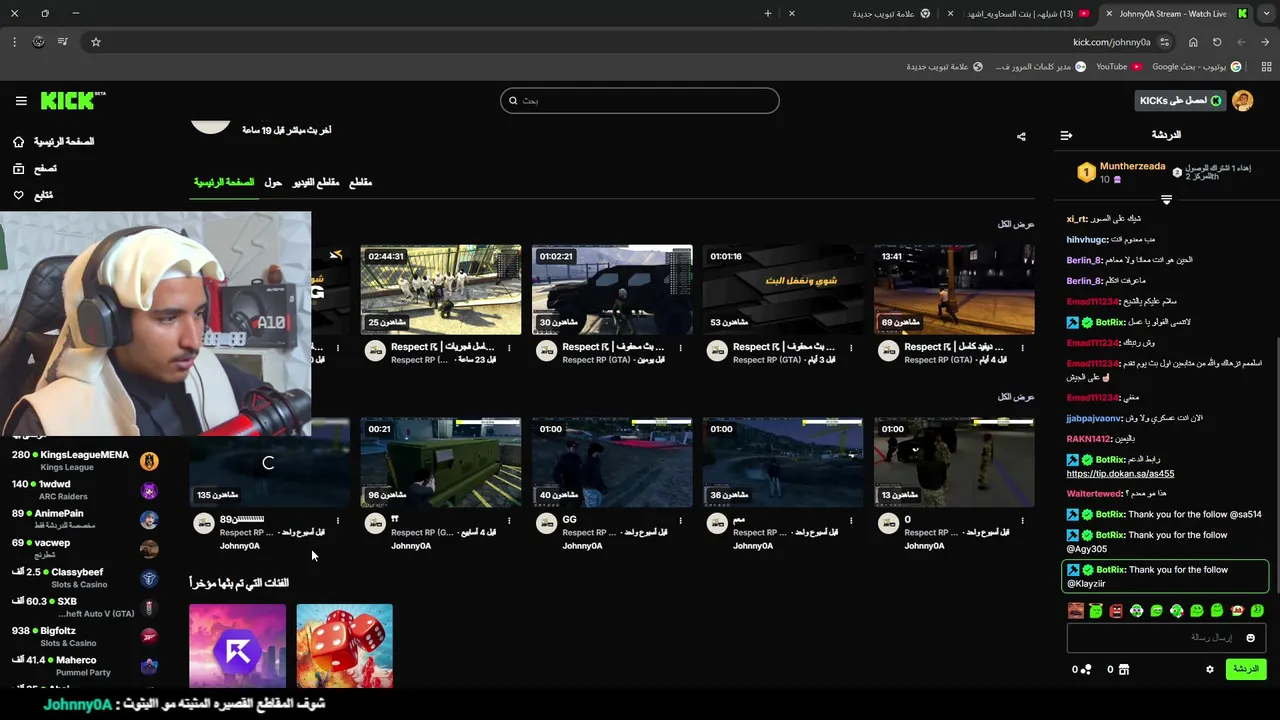This screenshot has width=1280, height=720.
Task: Open Classybeef channel in sidebar
Action: pos(84,578)
